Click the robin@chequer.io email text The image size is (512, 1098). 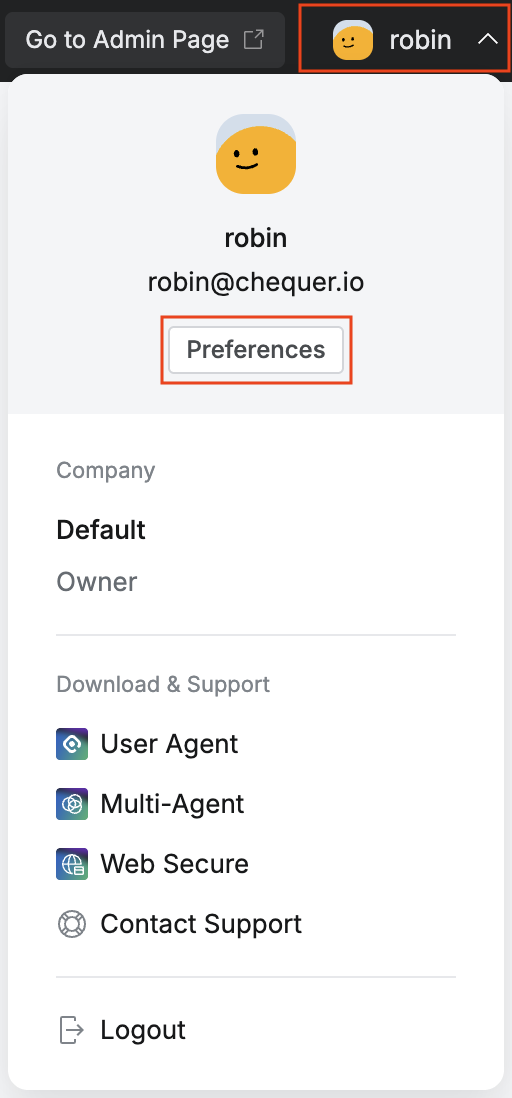pyautogui.click(x=256, y=282)
